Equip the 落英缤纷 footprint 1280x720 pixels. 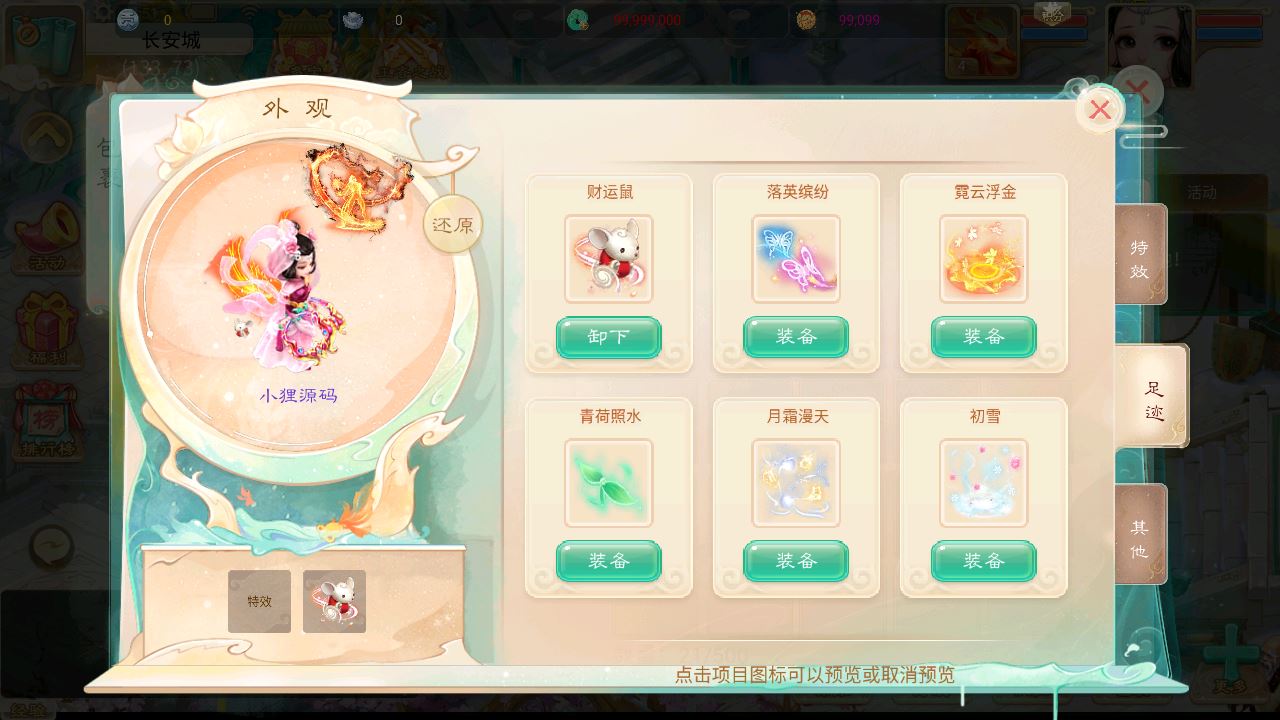click(796, 337)
